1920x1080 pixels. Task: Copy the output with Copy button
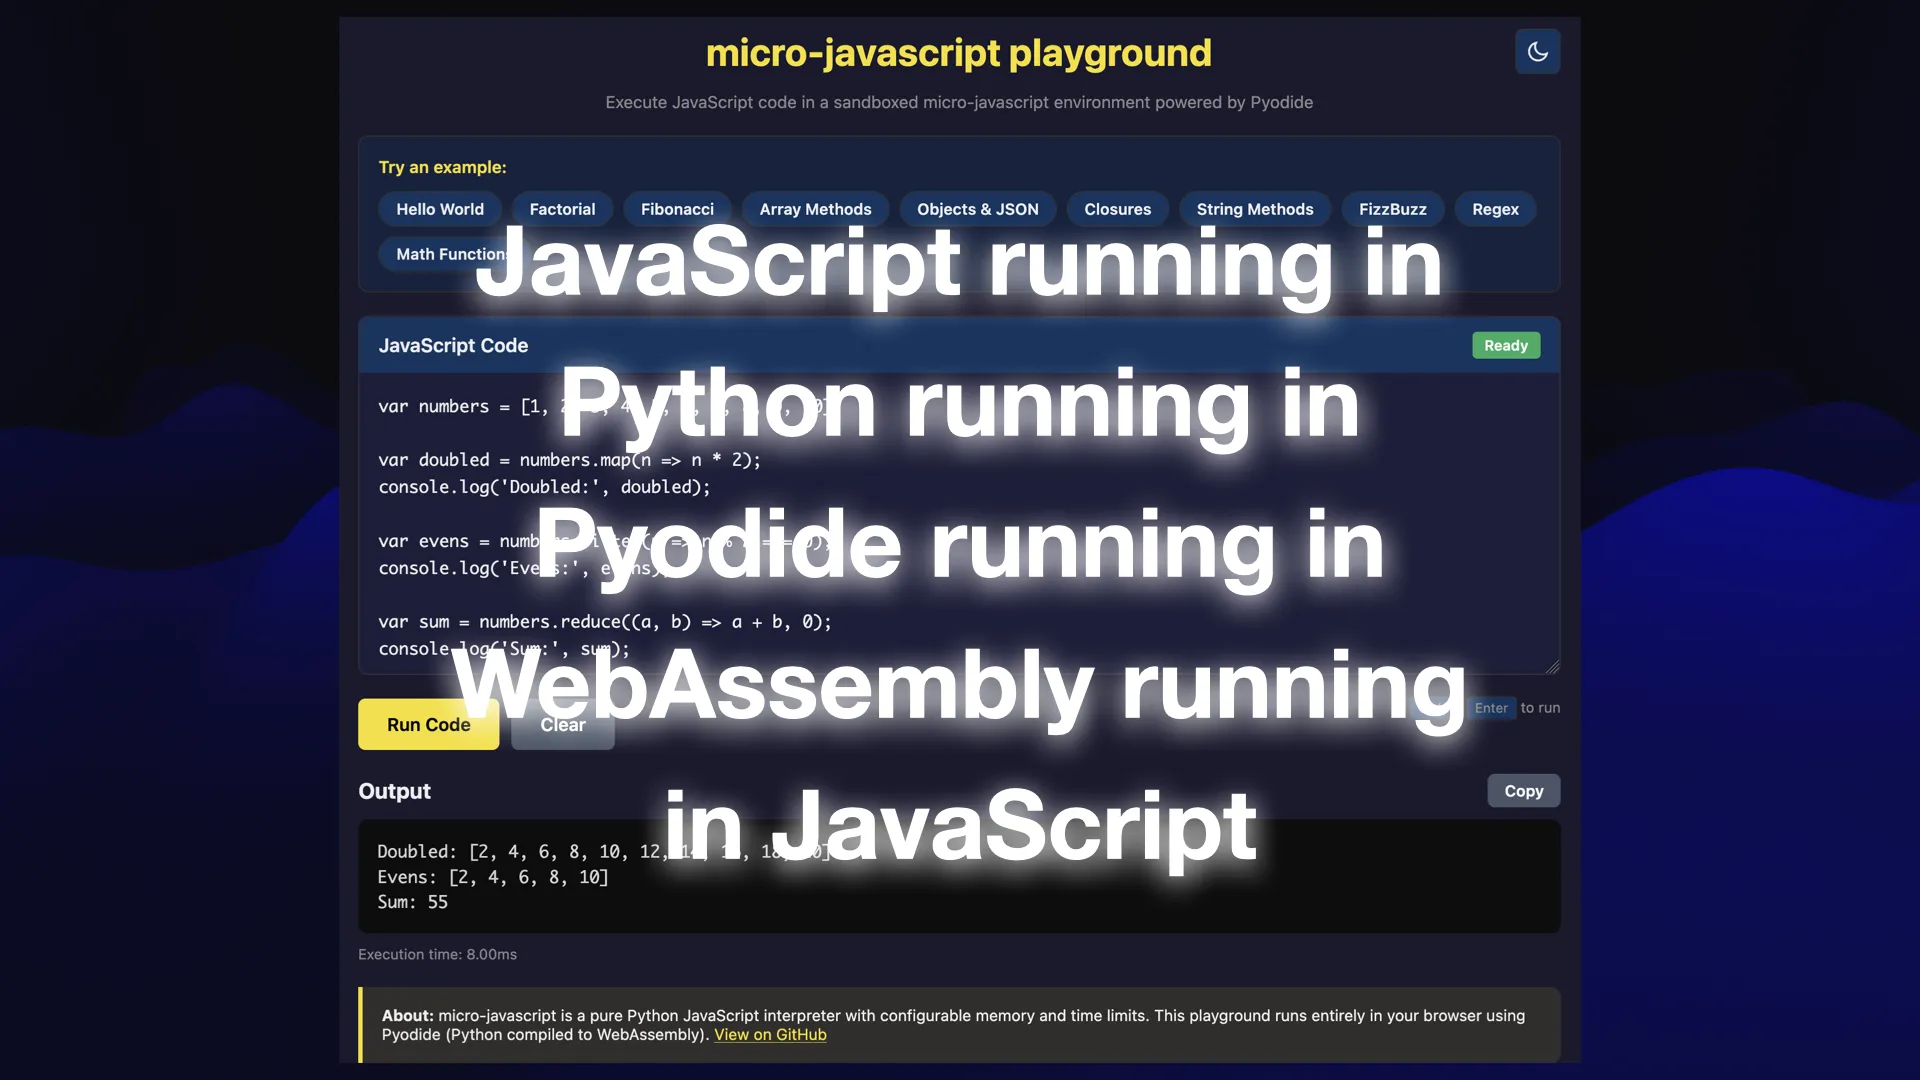coord(1524,790)
